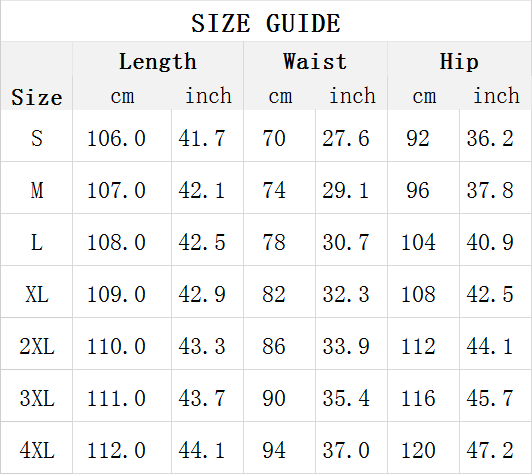This screenshot has height=474, width=532.
Task: Click the 47.2 hip inch cell
Action: pyautogui.click(x=490, y=451)
